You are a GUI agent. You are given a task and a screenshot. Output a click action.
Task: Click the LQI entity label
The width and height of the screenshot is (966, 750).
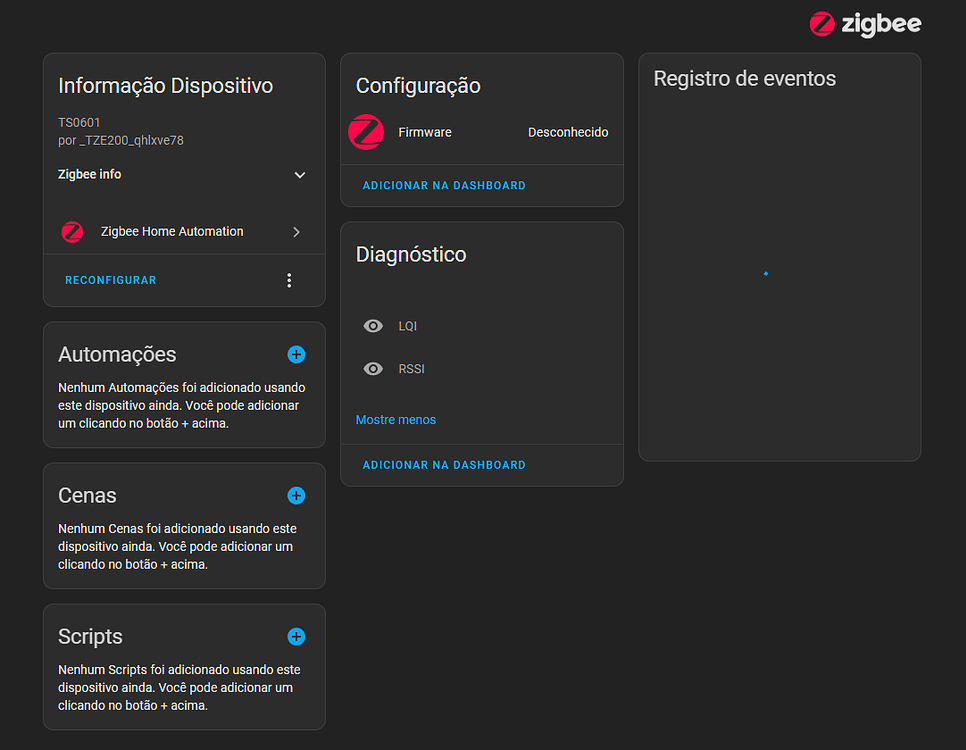407,326
